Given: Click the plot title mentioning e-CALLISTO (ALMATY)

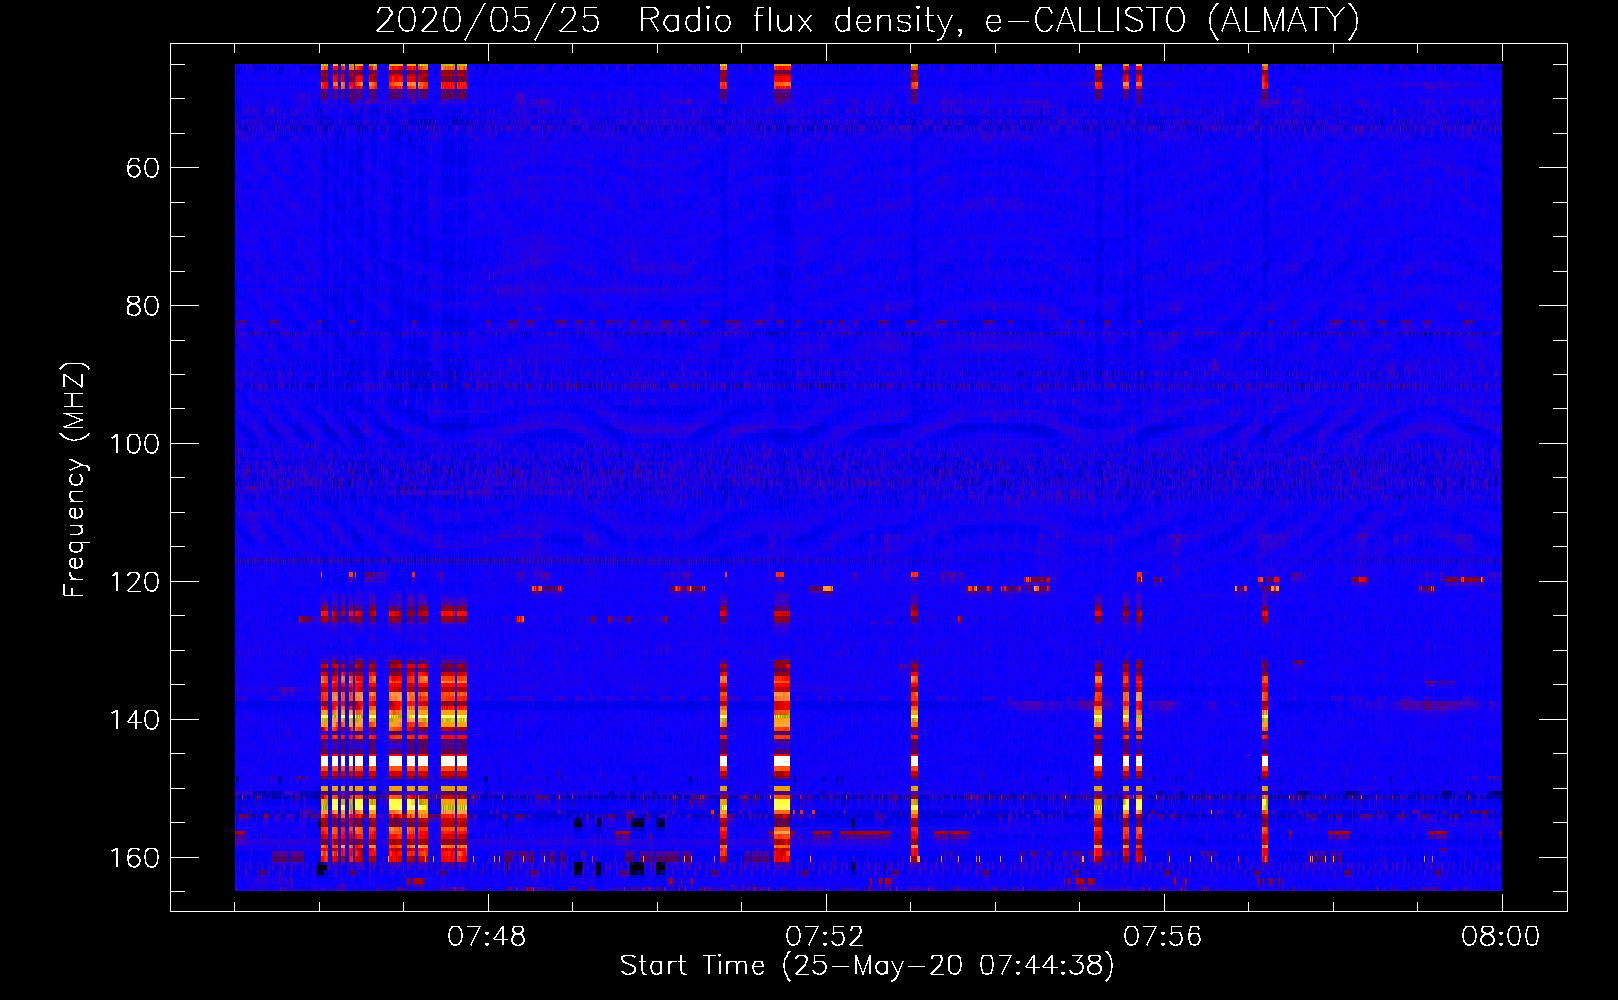Looking at the screenshot, I should 868,20.
